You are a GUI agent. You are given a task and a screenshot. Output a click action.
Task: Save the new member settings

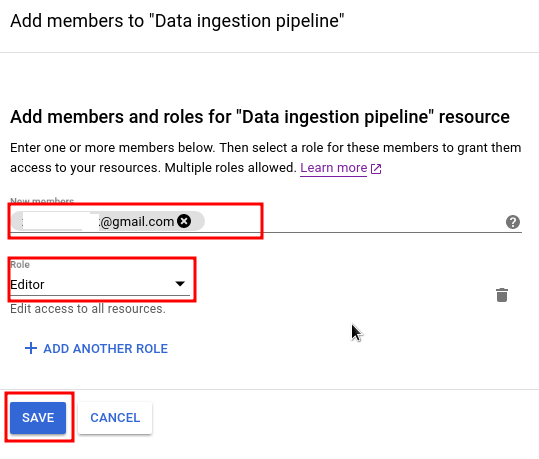38,418
